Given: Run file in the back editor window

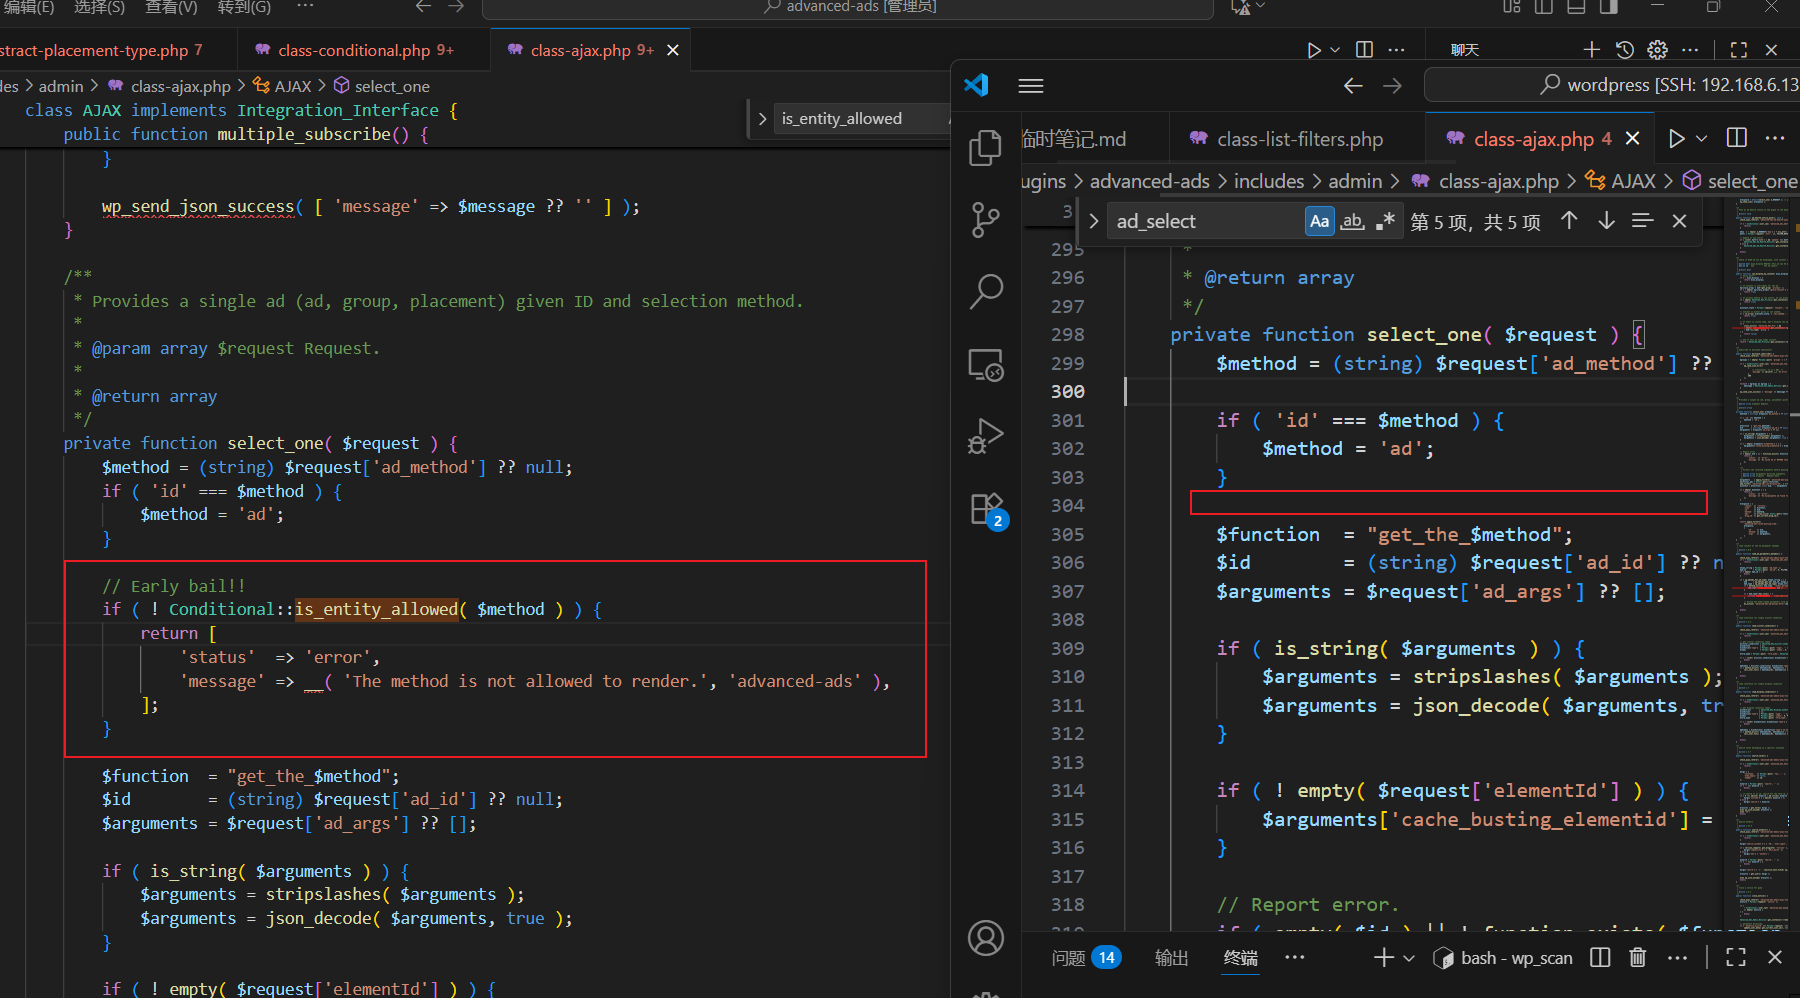Looking at the screenshot, I should click(x=1314, y=50).
